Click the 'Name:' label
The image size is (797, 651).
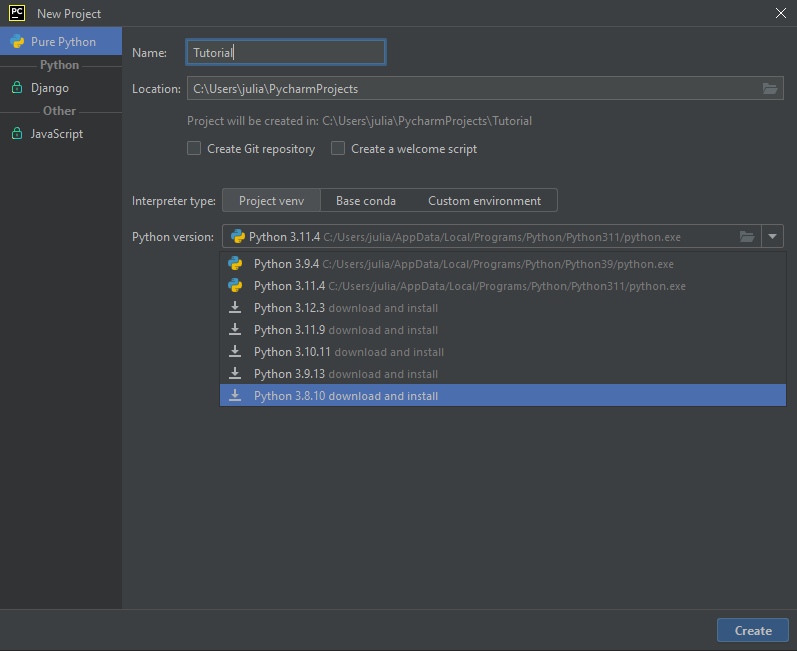point(149,53)
